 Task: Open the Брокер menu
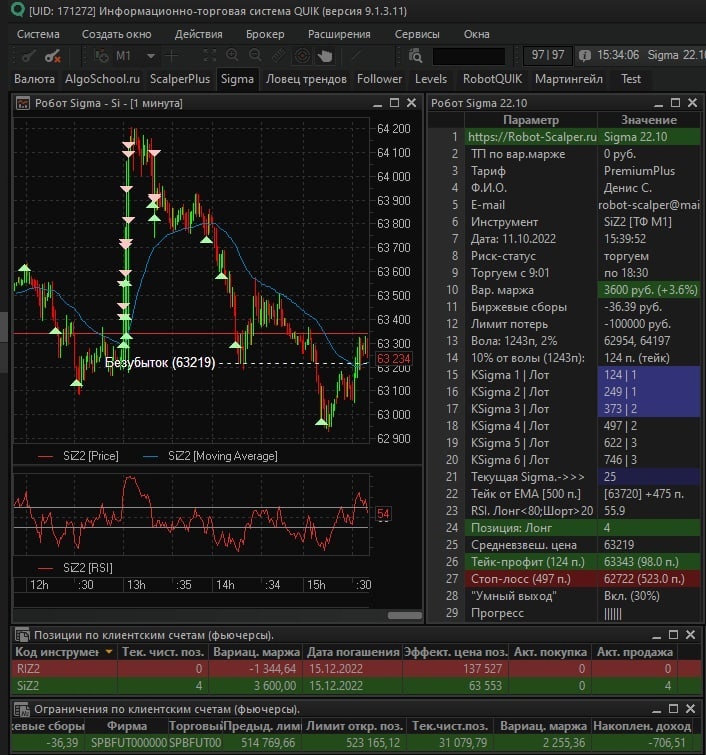pyautogui.click(x=265, y=34)
